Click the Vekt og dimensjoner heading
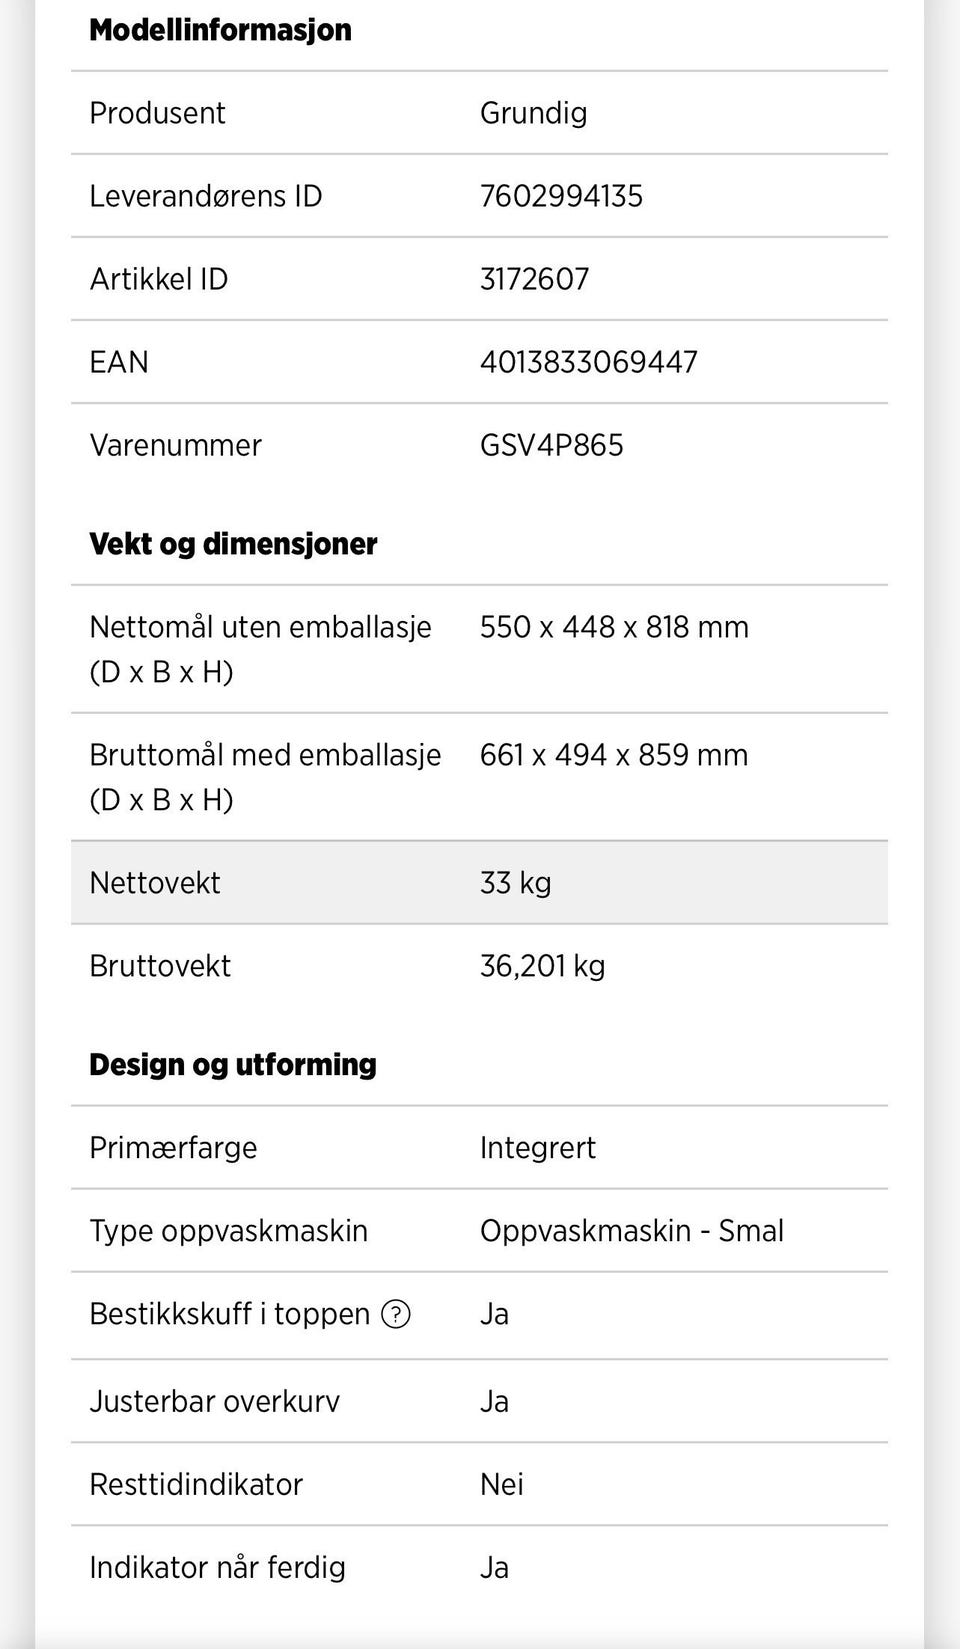The height and width of the screenshot is (1649, 960). pyautogui.click(x=233, y=544)
